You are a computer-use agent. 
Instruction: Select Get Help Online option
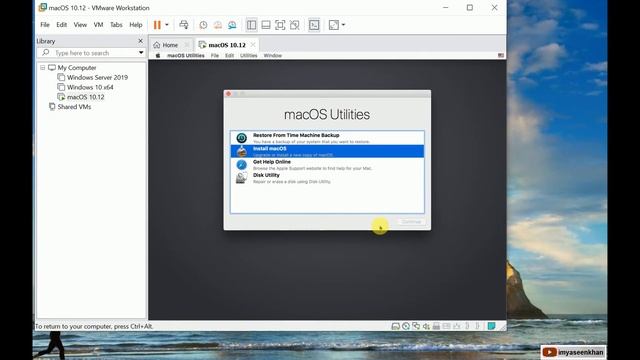pyautogui.click(x=327, y=164)
